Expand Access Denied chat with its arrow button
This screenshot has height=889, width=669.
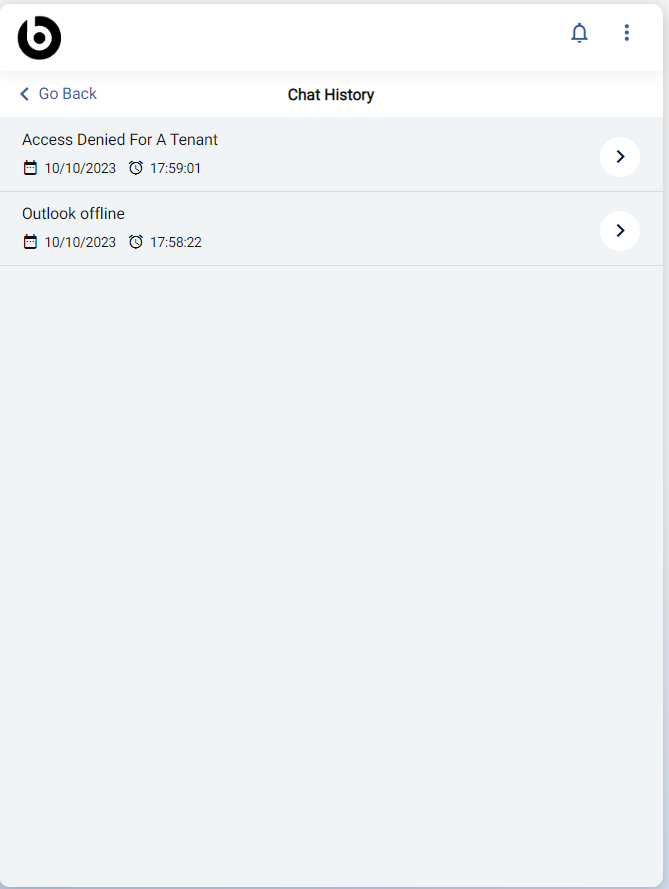[620, 156]
